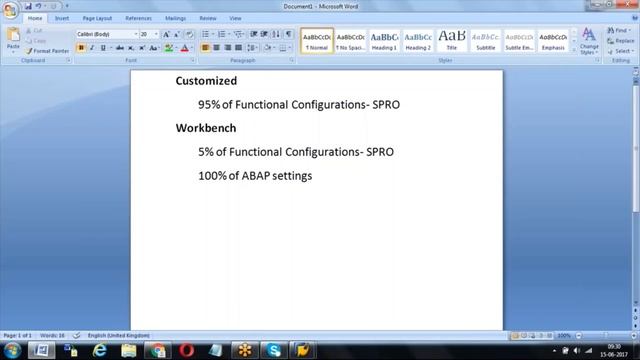Sort the selected paragraphs
This screenshot has width=640, height=360.
point(276,34)
